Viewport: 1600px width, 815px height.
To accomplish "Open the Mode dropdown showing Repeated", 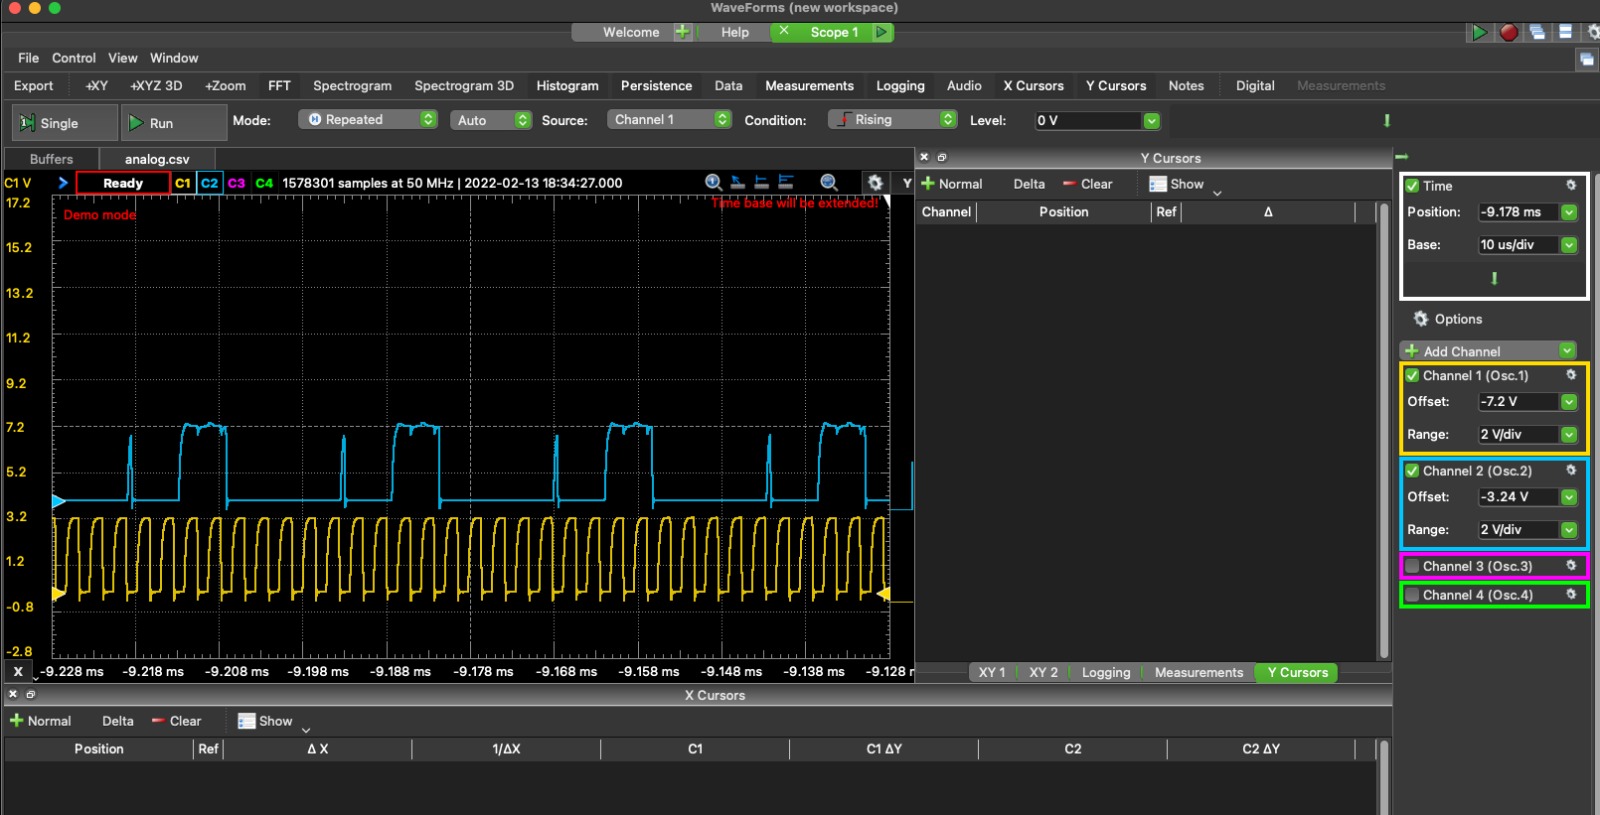I will (368, 119).
